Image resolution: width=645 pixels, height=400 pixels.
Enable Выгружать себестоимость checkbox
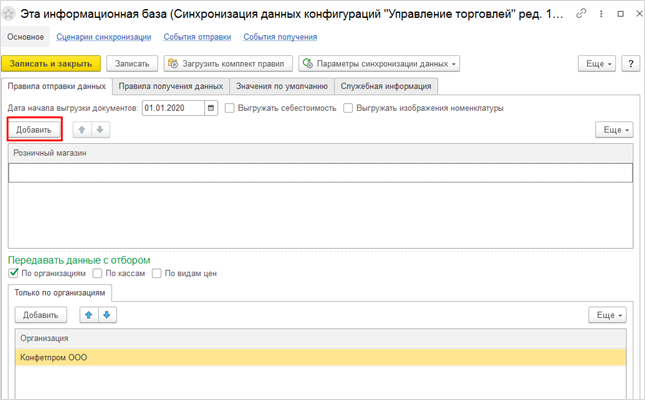[x=230, y=108]
